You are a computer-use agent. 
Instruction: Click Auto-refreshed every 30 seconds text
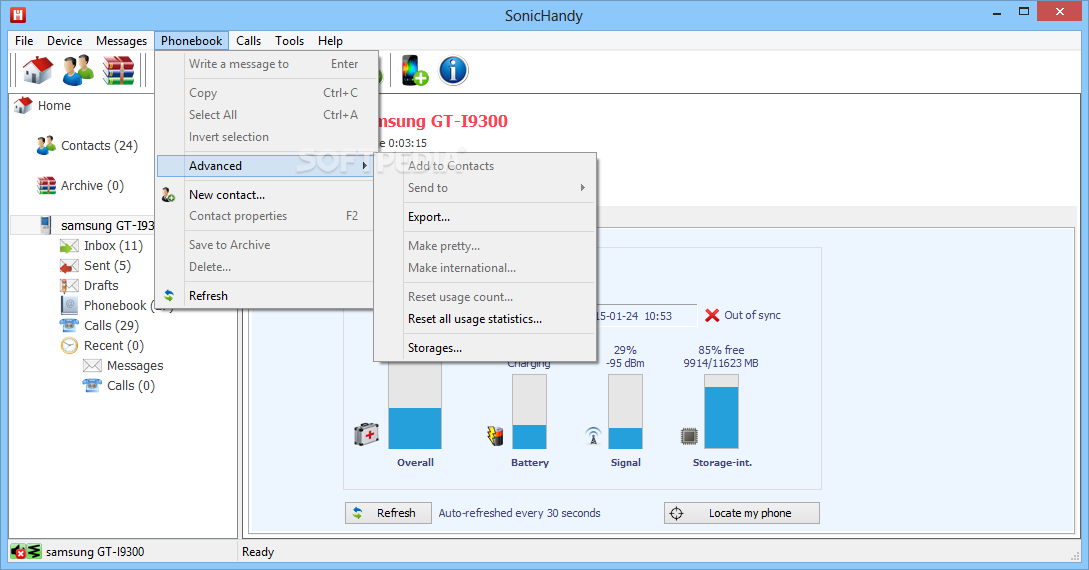pos(519,513)
